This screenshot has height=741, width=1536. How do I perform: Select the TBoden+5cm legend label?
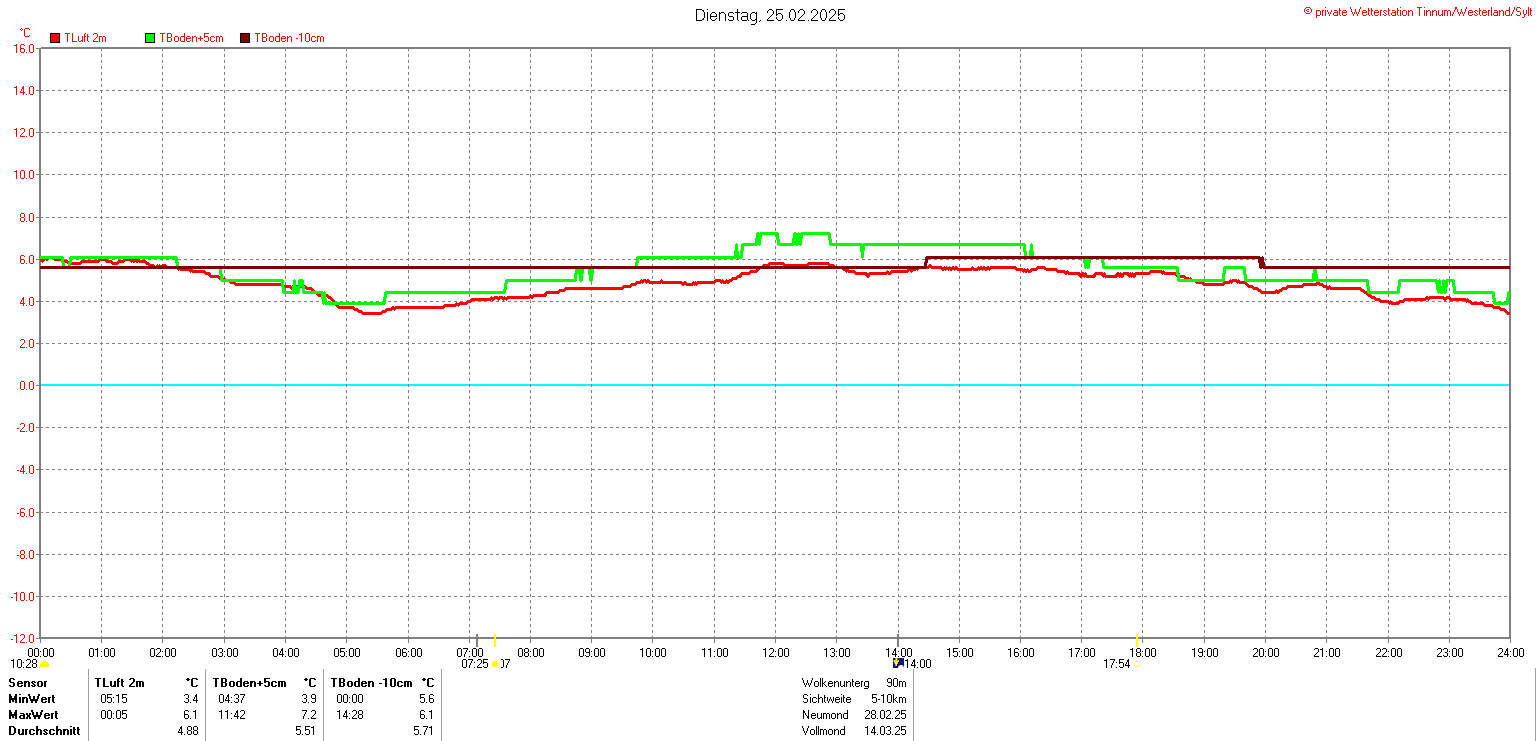pyautogui.click(x=191, y=38)
